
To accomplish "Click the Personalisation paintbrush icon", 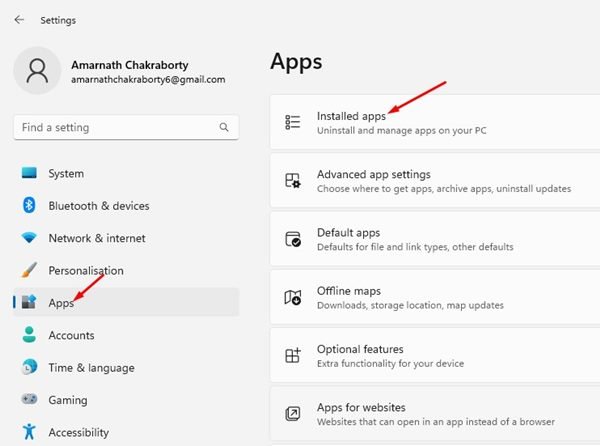I will tap(29, 270).
